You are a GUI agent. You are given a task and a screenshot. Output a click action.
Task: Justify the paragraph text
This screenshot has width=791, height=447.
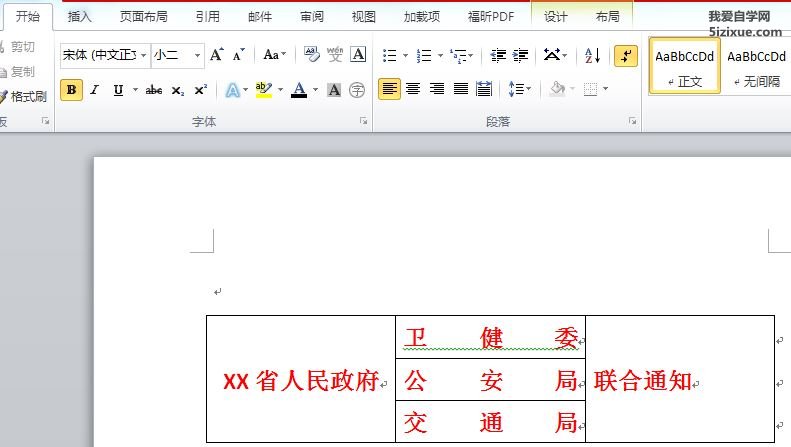pyautogui.click(x=460, y=89)
